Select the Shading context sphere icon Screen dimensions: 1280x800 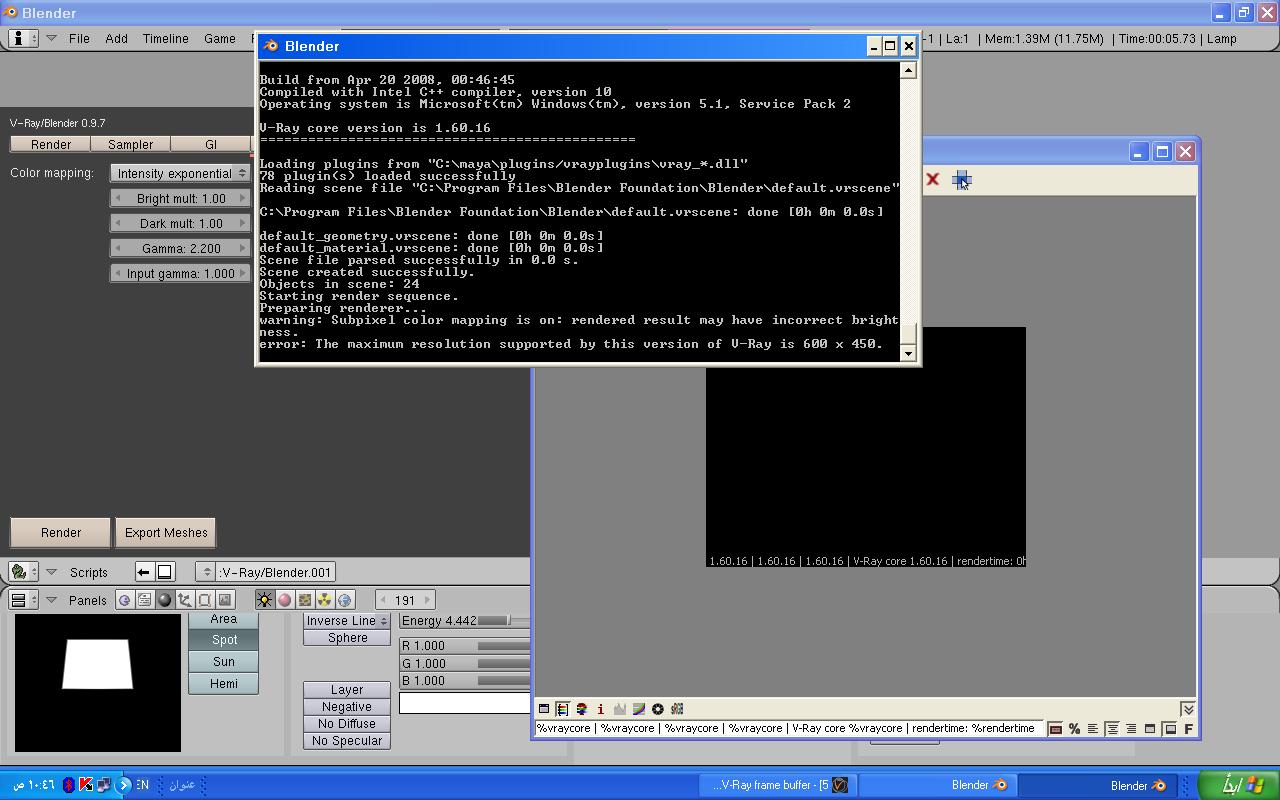164,600
